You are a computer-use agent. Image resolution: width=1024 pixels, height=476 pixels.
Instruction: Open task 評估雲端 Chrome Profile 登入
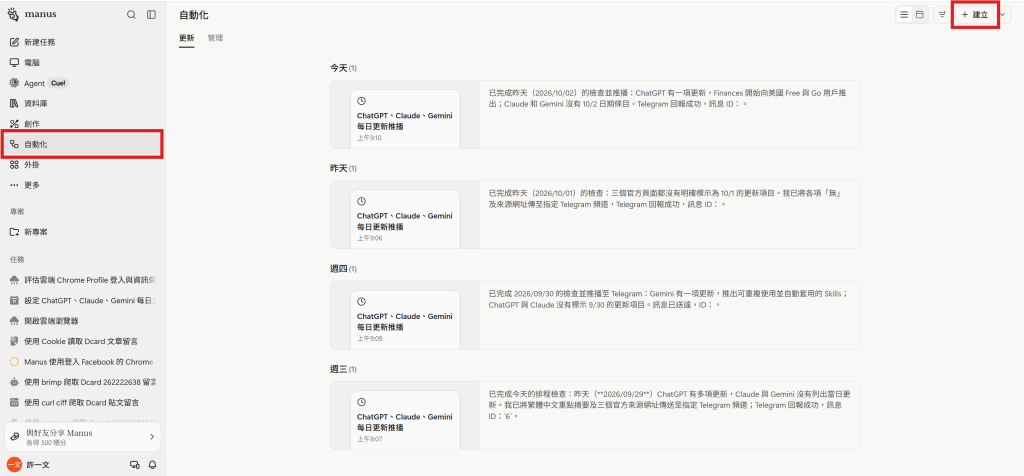click(82, 280)
